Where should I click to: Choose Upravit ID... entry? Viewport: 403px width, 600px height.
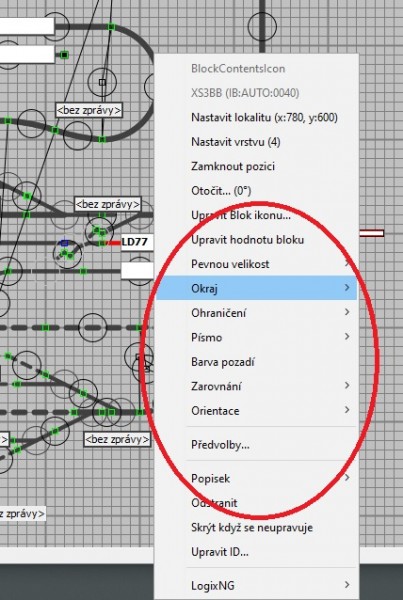point(256,552)
